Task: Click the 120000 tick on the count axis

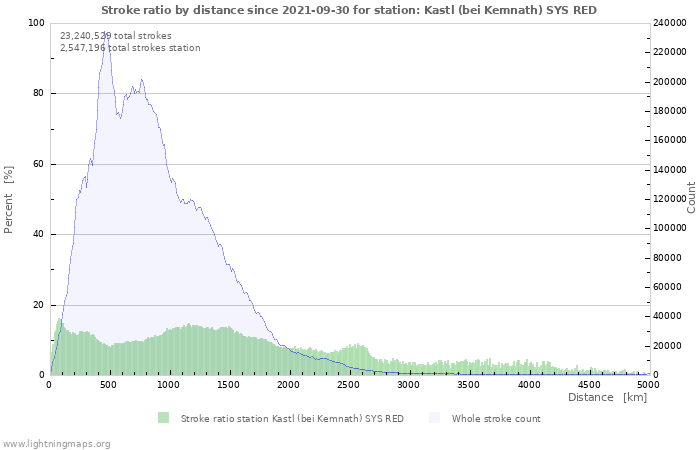Action: pos(671,199)
